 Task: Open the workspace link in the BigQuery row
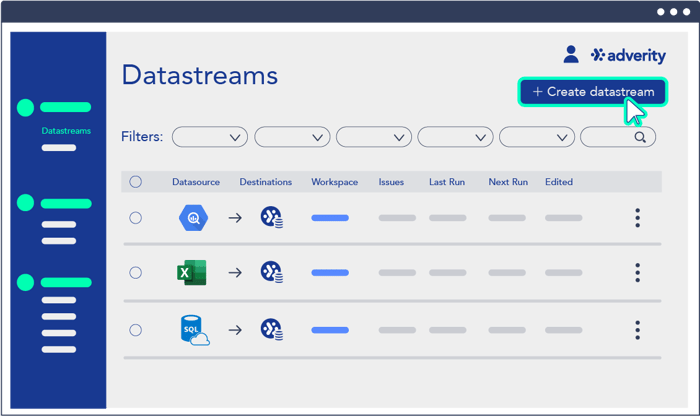(x=330, y=218)
